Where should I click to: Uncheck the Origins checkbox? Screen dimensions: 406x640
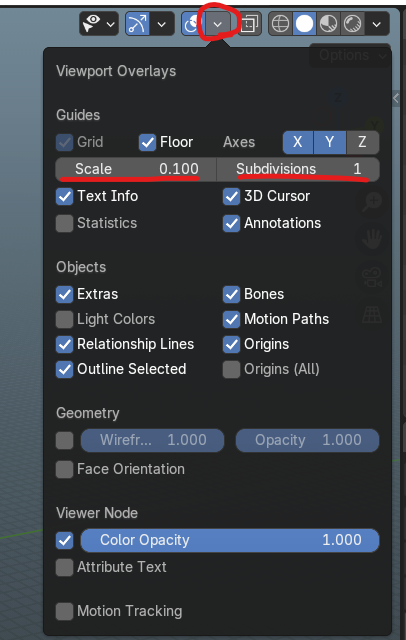[231, 344]
